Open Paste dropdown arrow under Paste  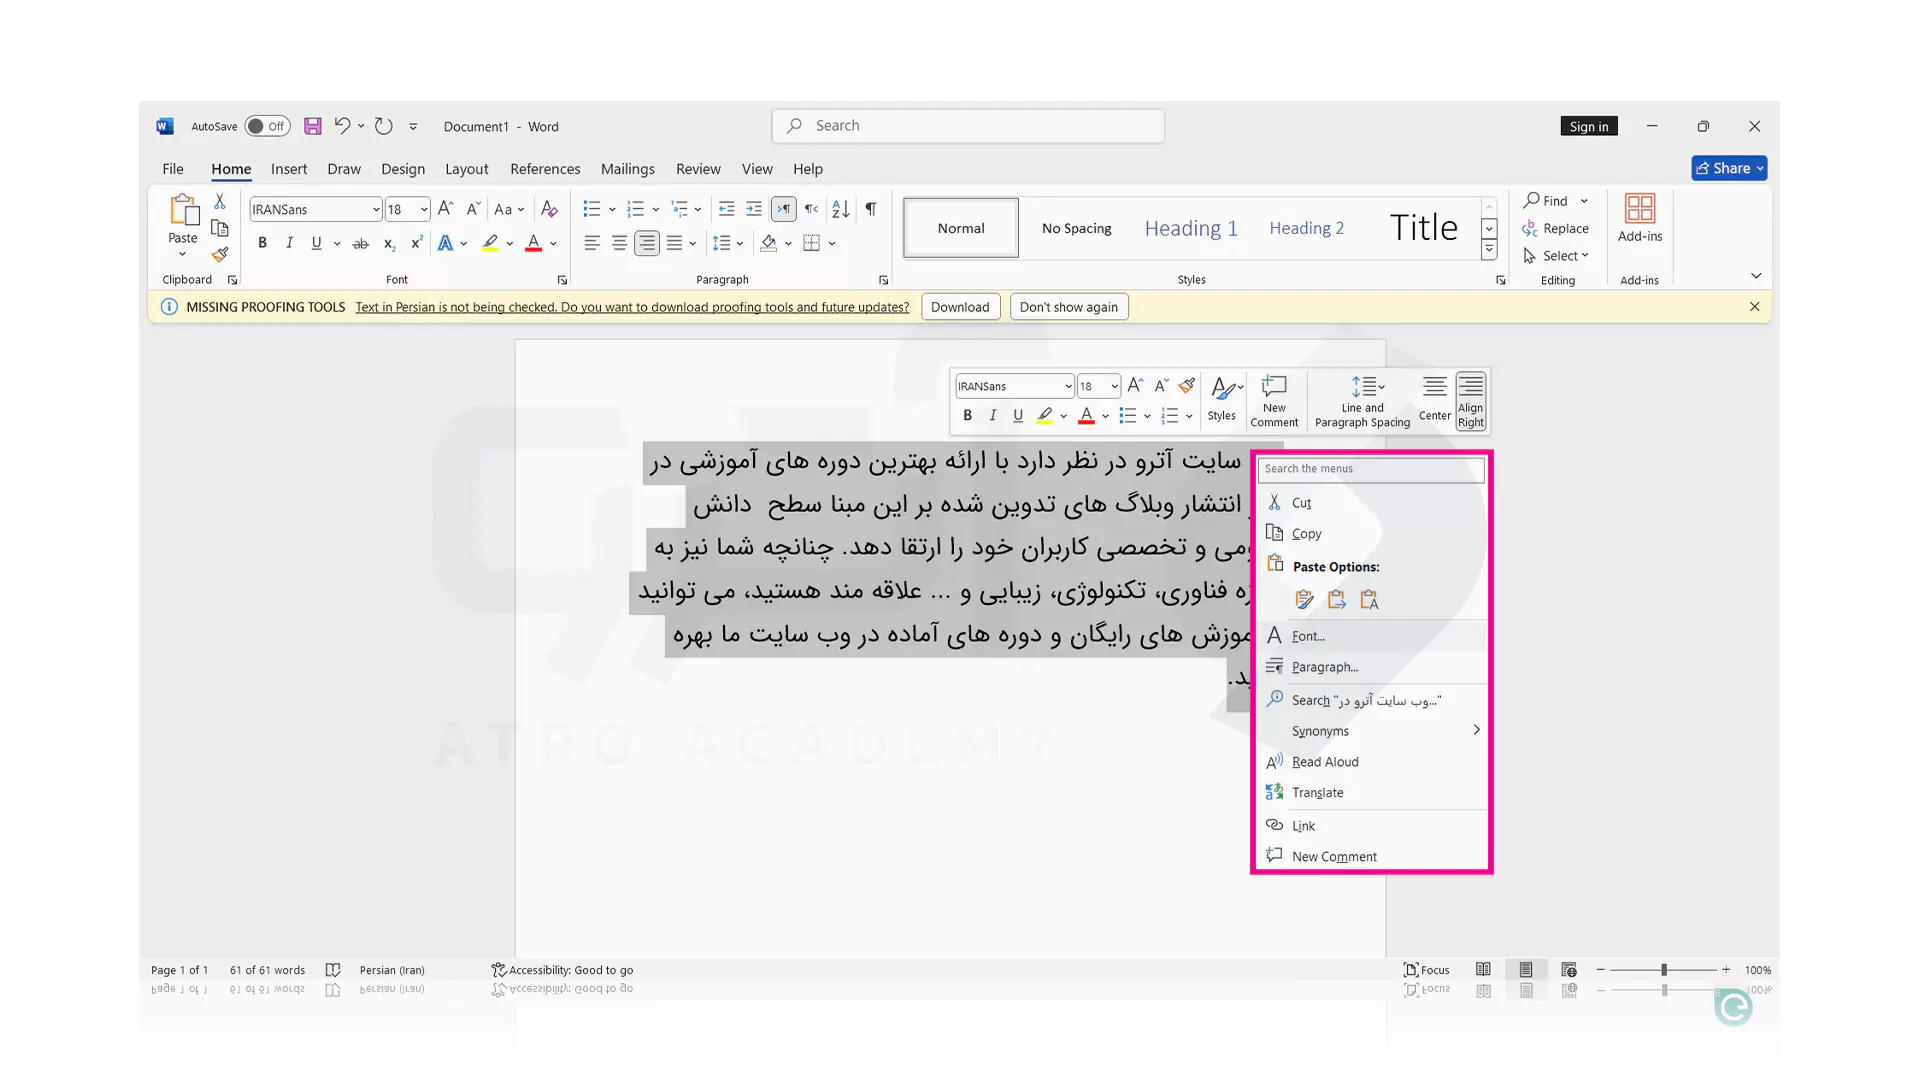click(x=182, y=255)
